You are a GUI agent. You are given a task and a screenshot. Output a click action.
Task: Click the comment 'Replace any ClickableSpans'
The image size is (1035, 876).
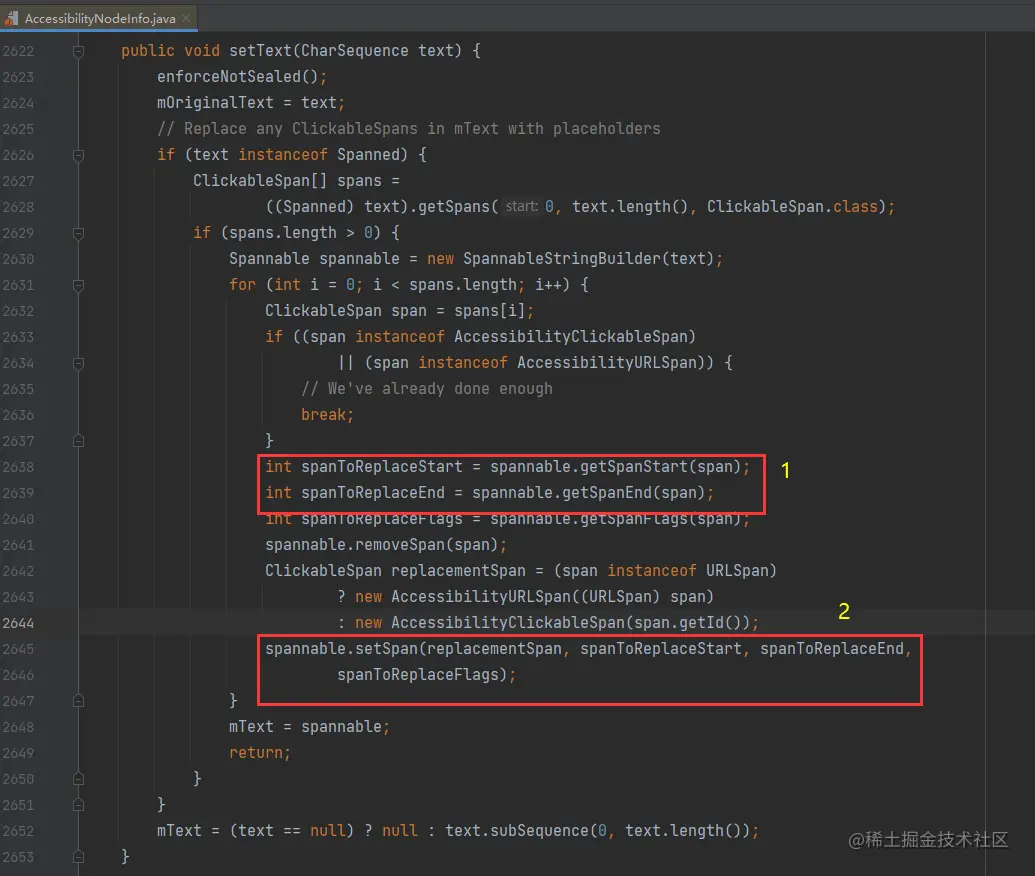tap(300, 129)
